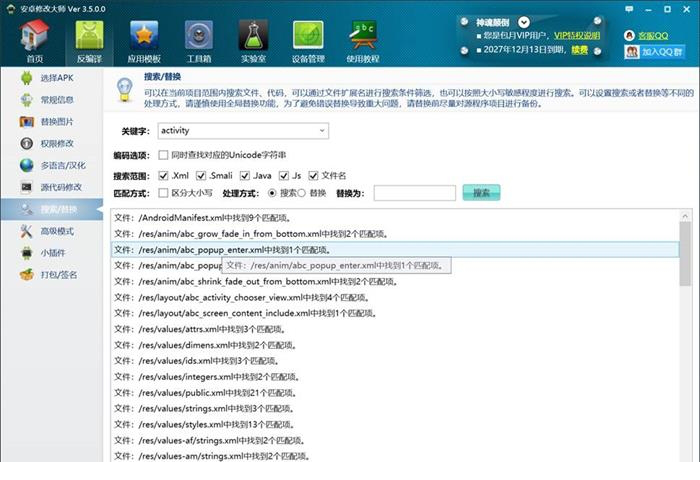Image resolution: width=700 pixels, height=480 pixels.
Task: Open the 使用教程 blackboard icon
Action: click(362, 36)
